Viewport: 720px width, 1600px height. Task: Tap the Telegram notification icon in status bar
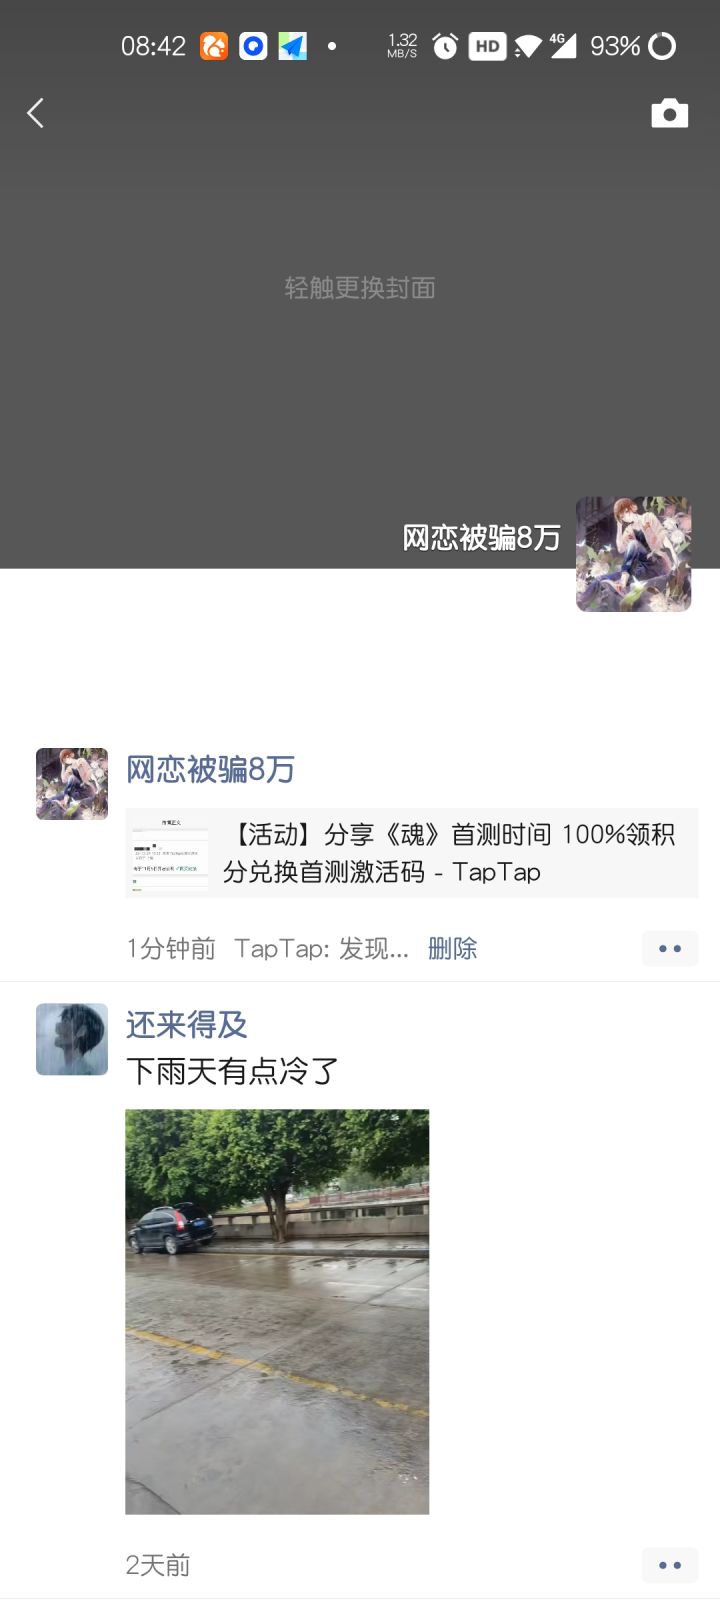tap(293, 46)
